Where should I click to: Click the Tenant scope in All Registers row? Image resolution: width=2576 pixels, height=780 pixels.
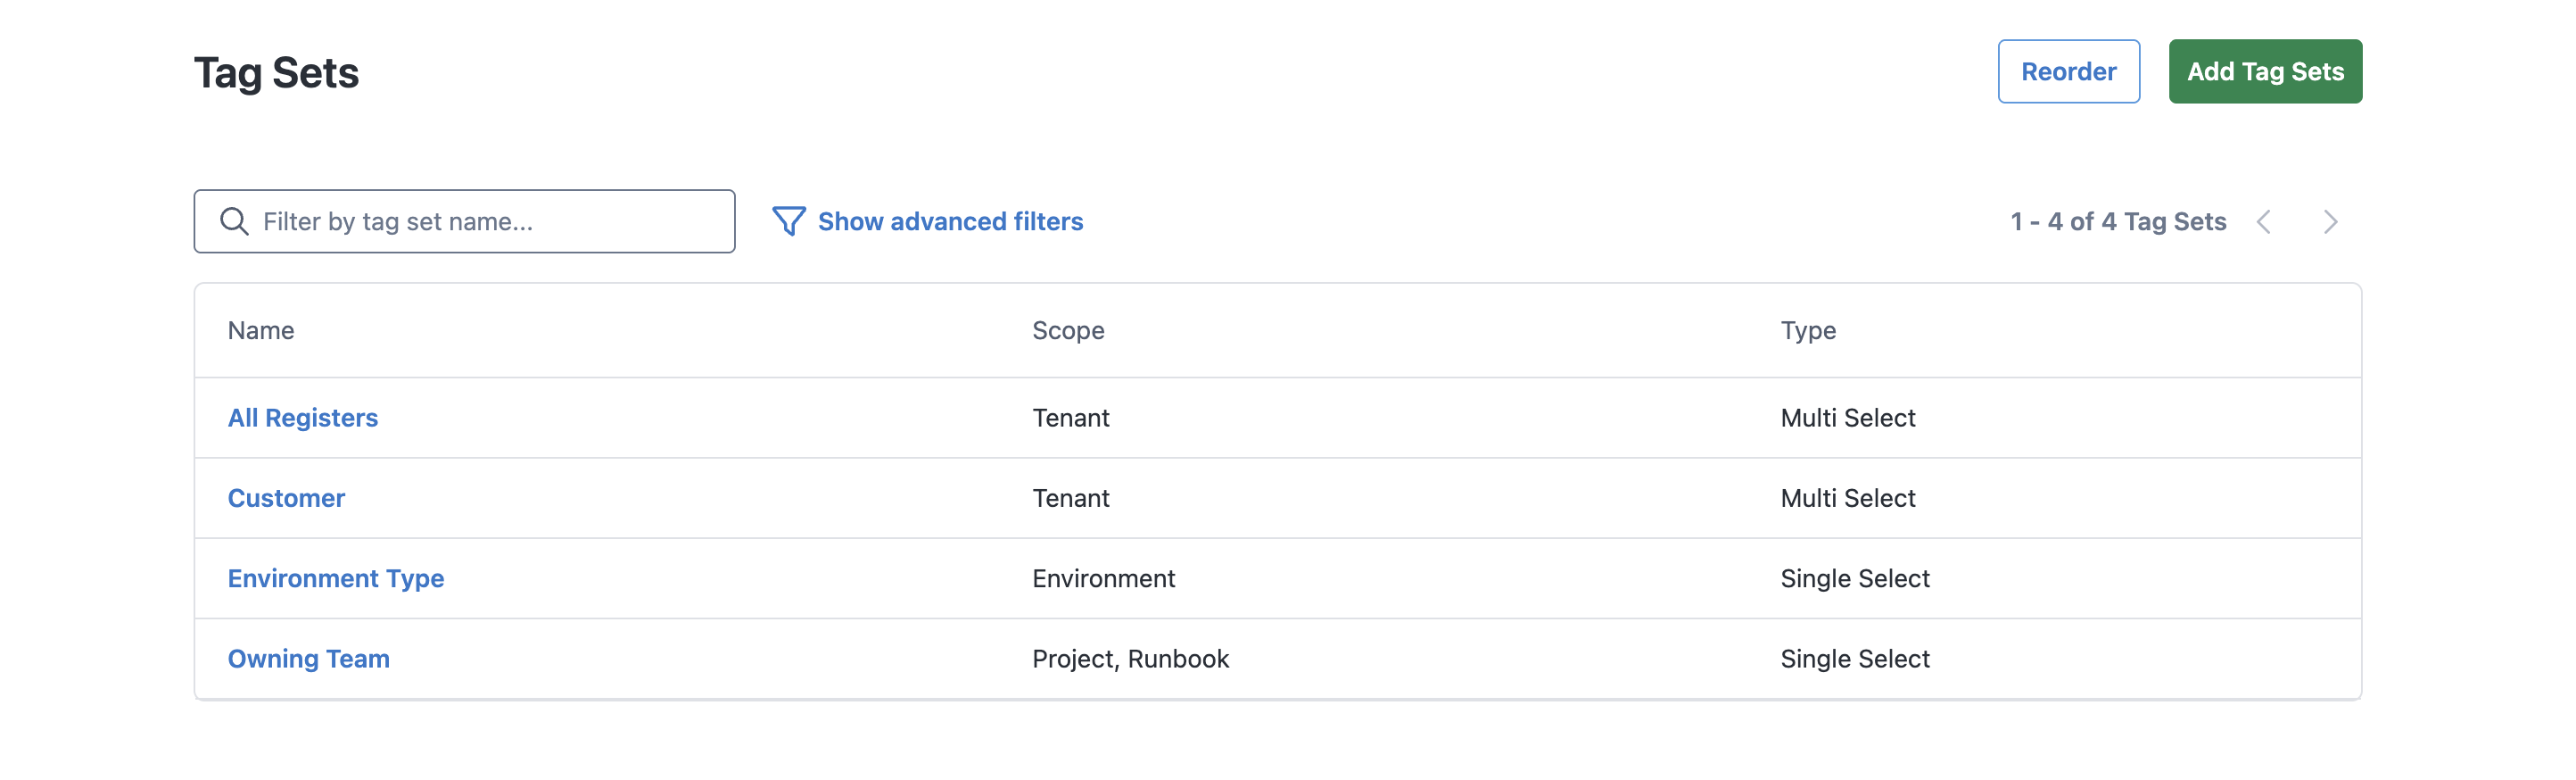(1070, 418)
